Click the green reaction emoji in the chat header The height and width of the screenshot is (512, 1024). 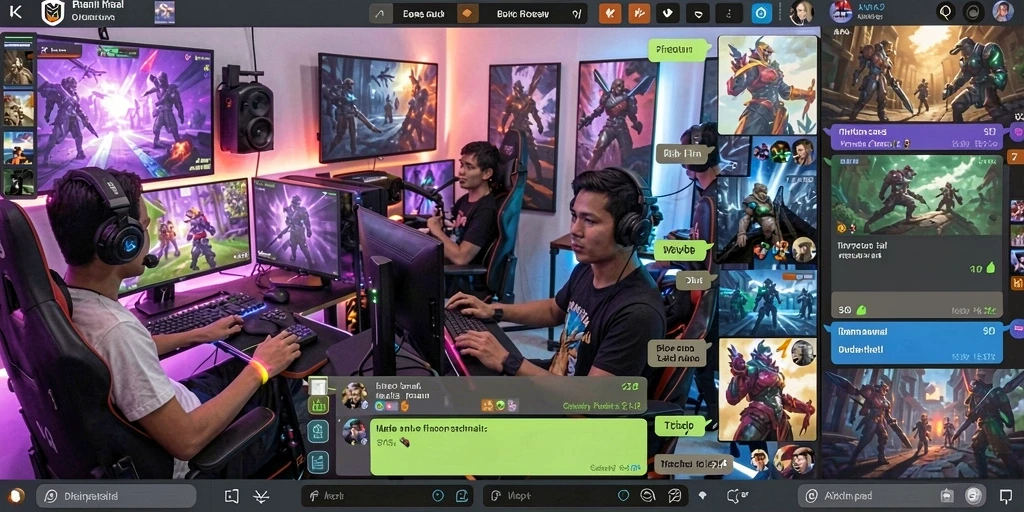[500, 406]
